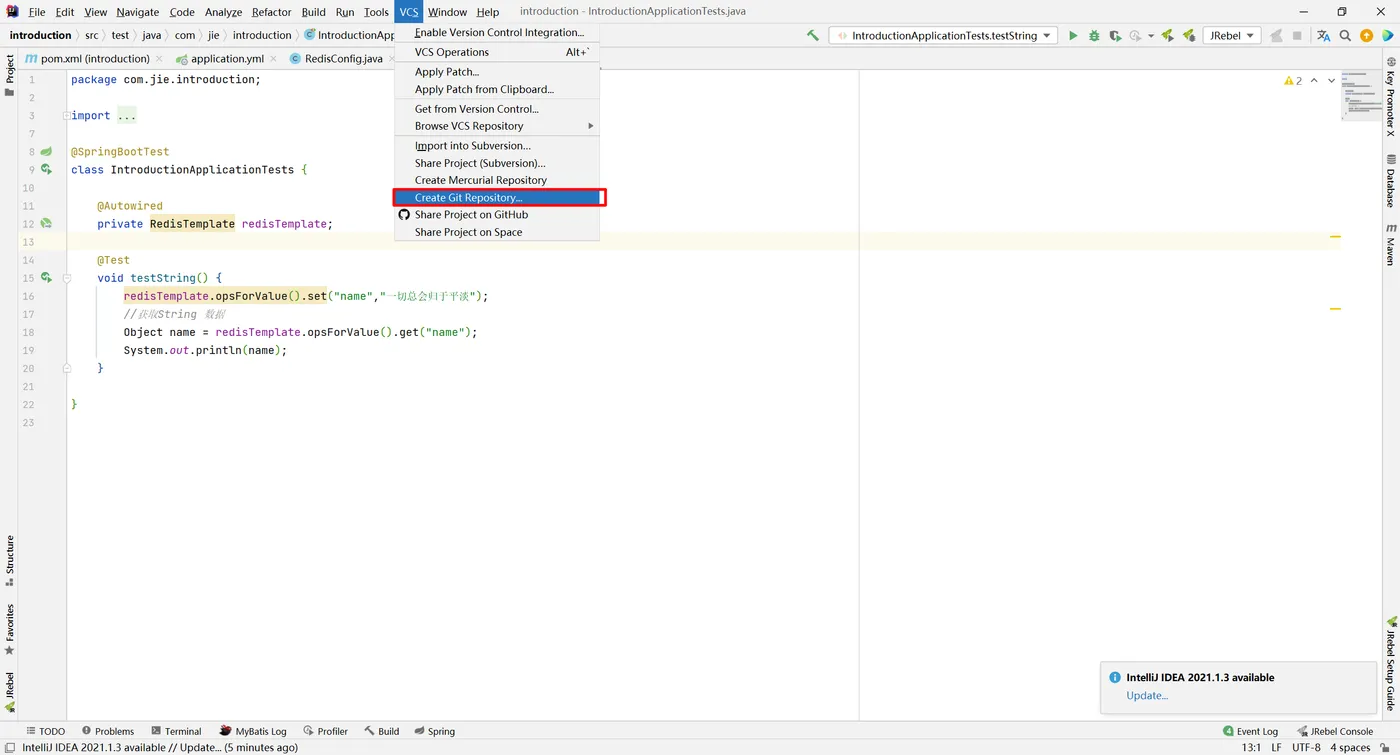Click the Translate toolbar icon
The height and width of the screenshot is (755, 1400).
pyautogui.click(x=1324, y=35)
